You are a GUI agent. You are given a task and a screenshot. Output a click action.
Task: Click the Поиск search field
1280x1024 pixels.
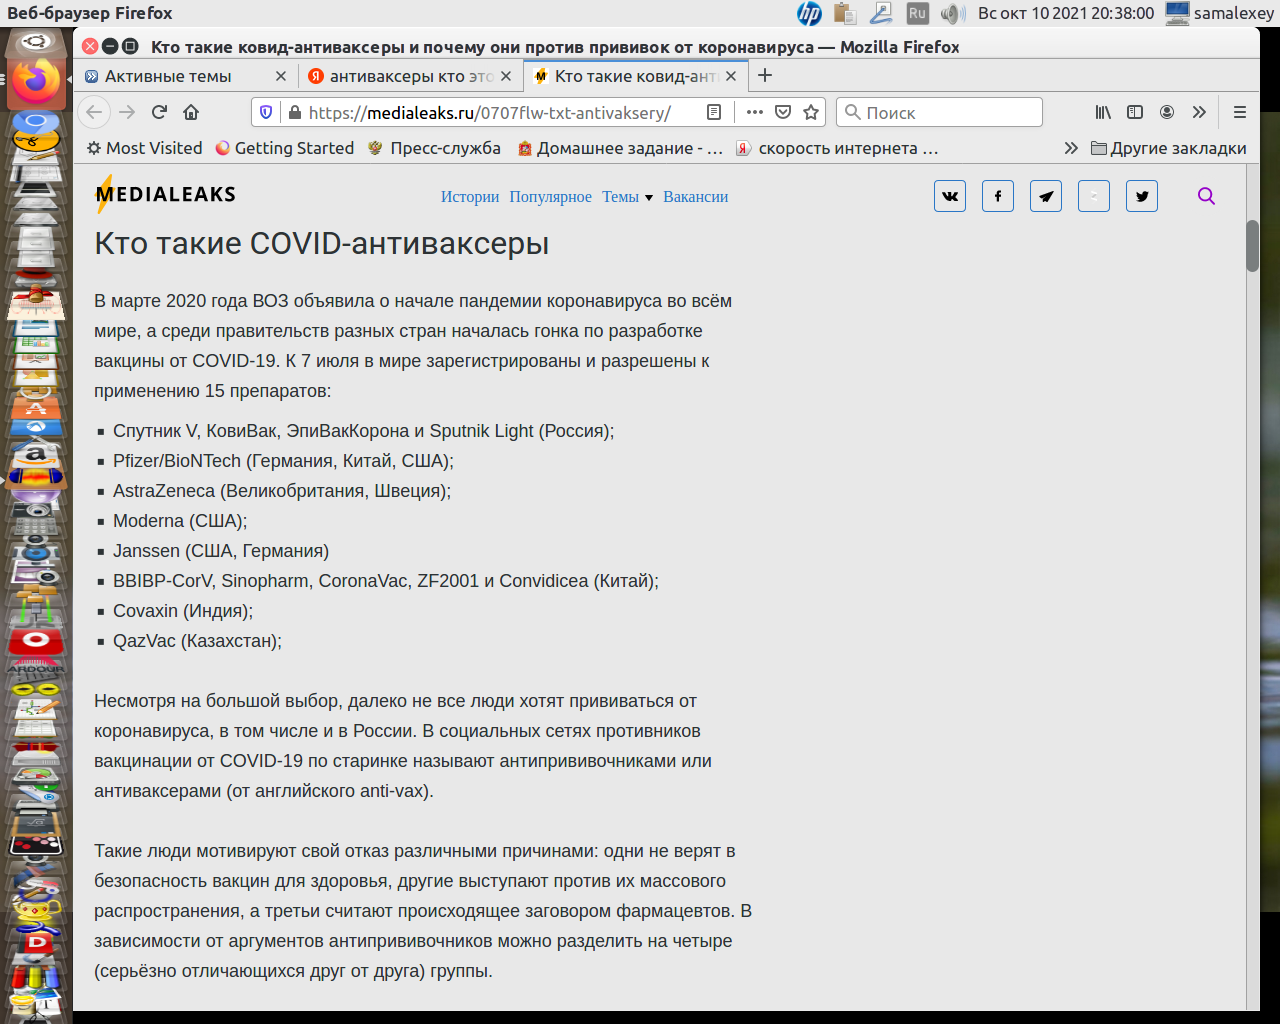tap(939, 112)
